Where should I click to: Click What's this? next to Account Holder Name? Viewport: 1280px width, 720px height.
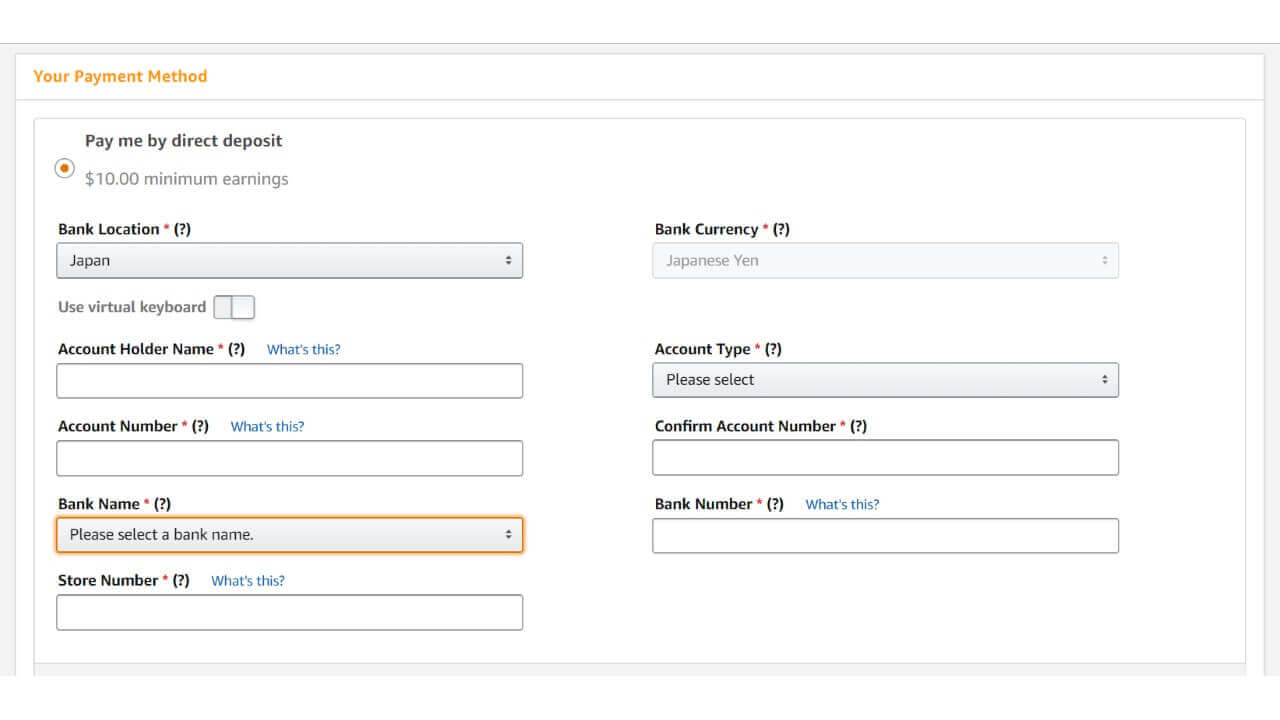303,350
